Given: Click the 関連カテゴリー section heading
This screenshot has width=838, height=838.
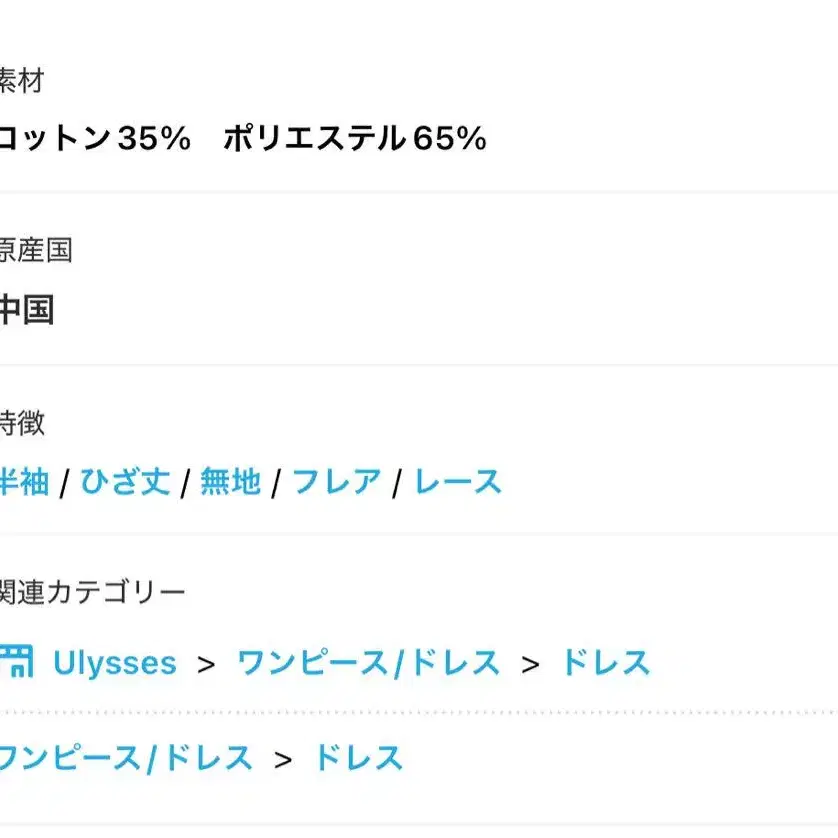Looking at the screenshot, I should (92, 592).
